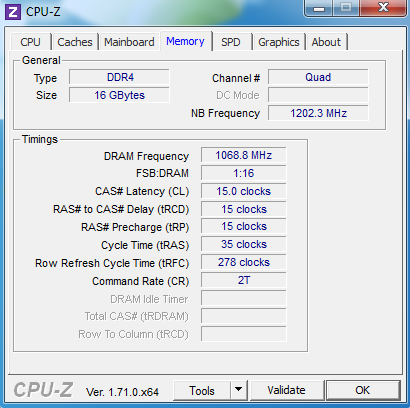Click the 15.0 clocks CAS# Latency value
This screenshot has width=410, height=408.
tap(244, 191)
